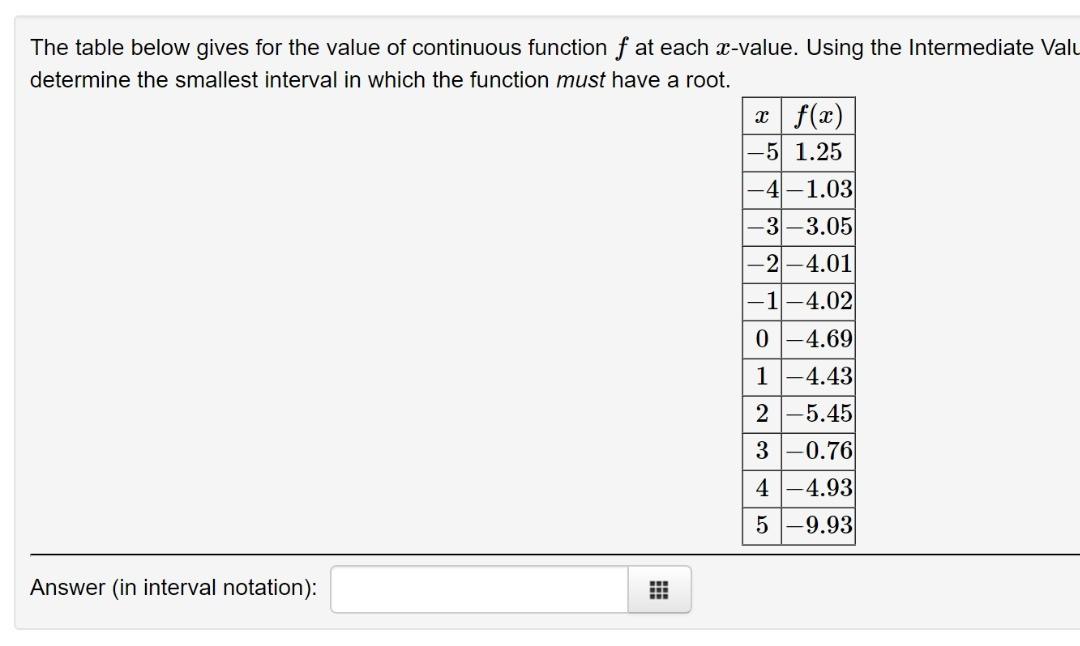Viewport: 1080px width, 646px height.
Task: Click the table header cell f(x)
Action: (817, 114)
